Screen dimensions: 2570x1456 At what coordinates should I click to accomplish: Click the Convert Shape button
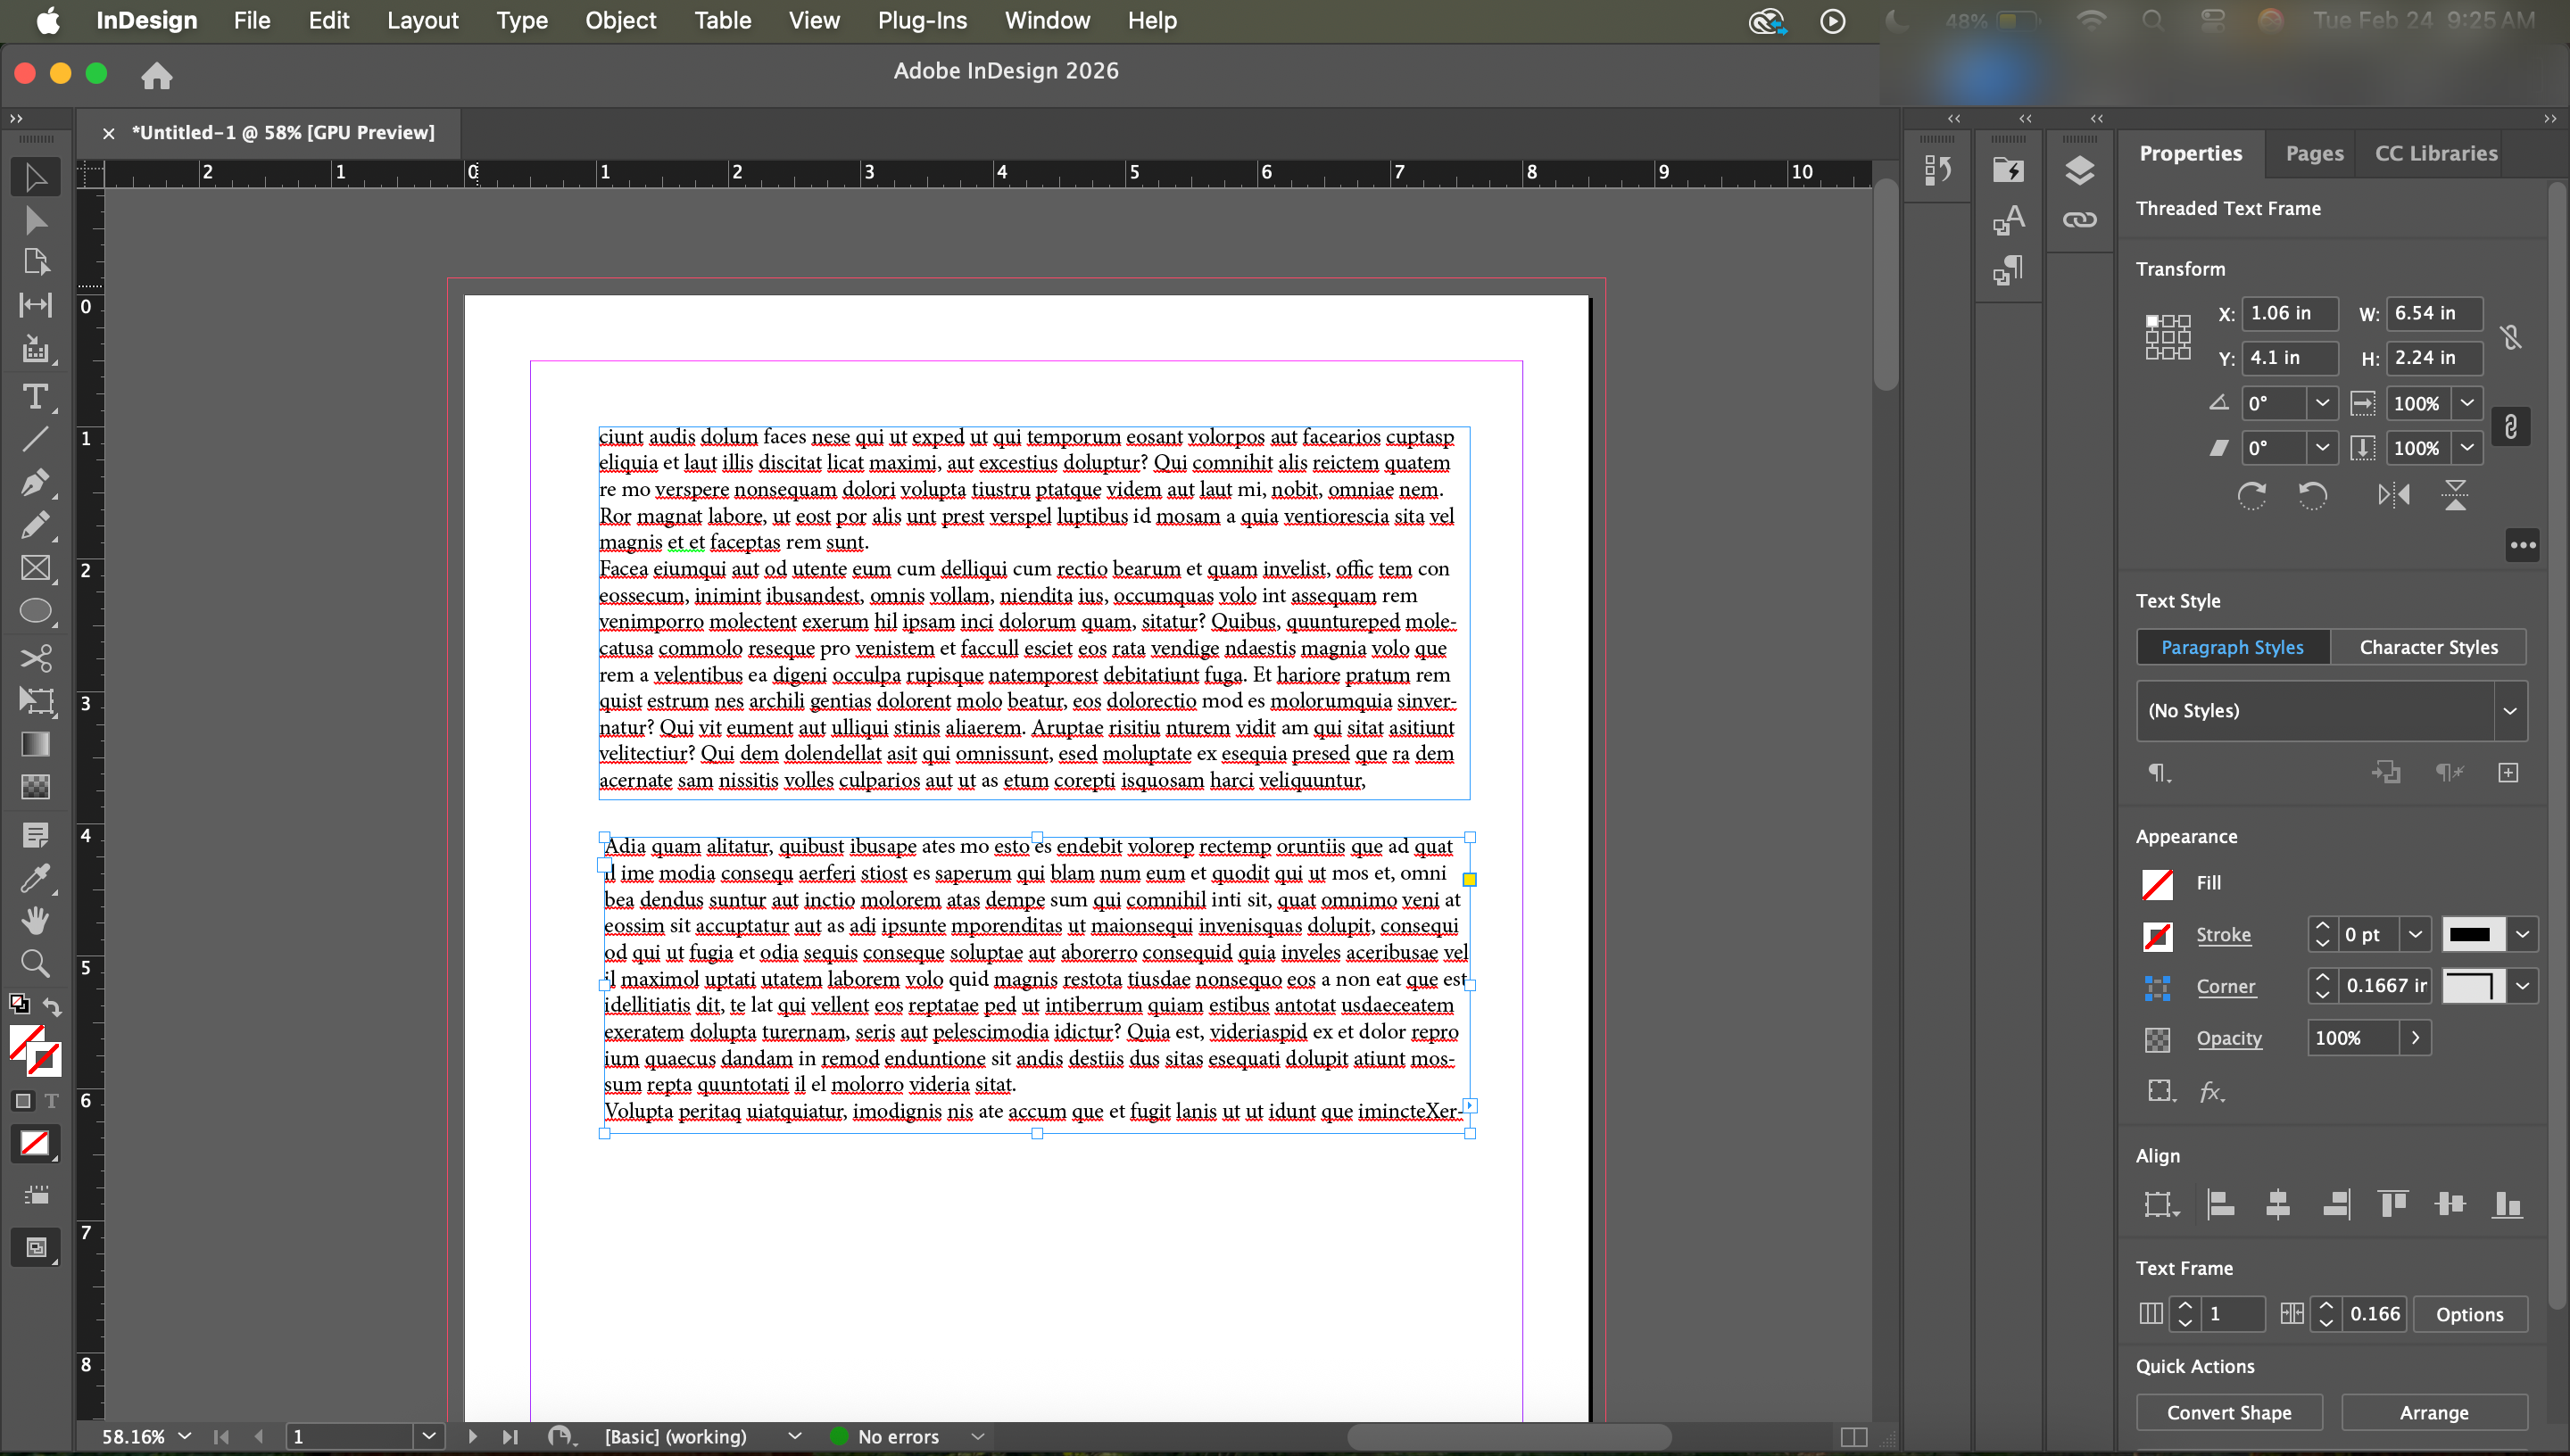2228,1412
